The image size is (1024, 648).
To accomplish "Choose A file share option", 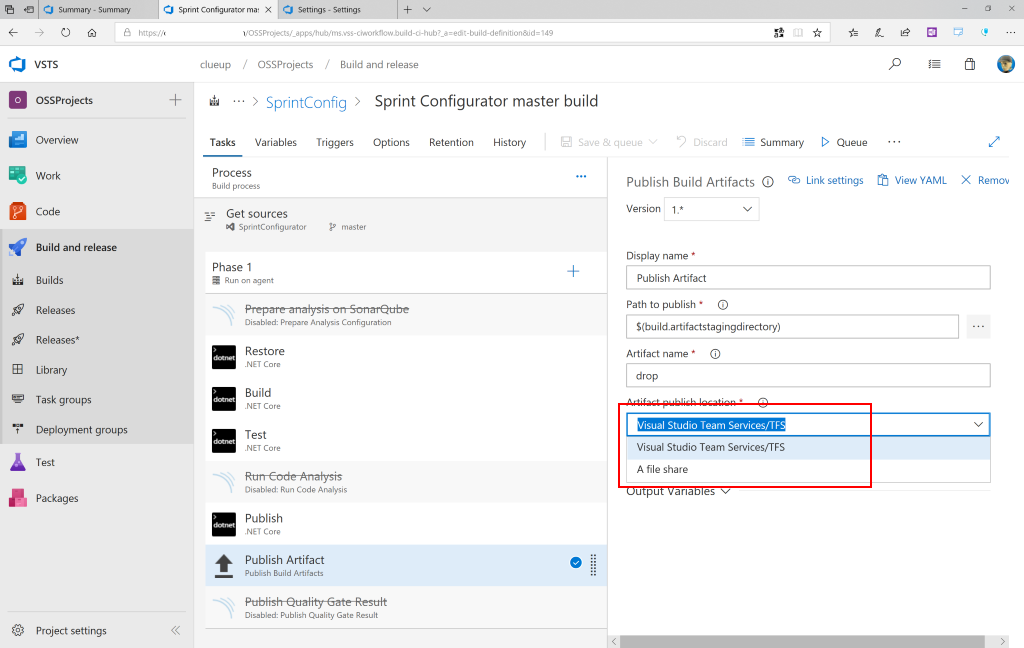I will click(808, 470).
